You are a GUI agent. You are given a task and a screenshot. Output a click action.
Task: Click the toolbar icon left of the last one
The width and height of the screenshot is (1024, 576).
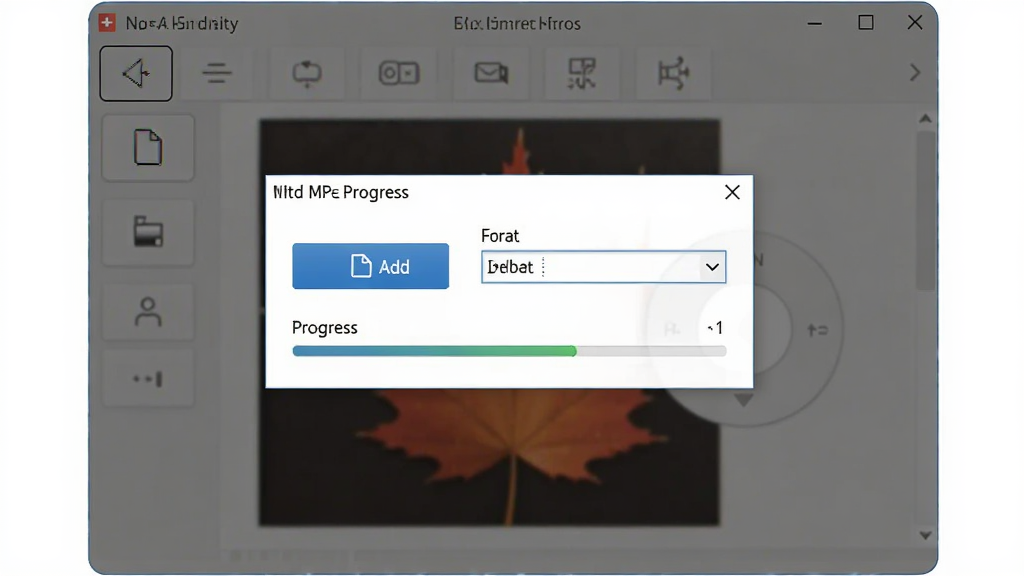[582, 73]
